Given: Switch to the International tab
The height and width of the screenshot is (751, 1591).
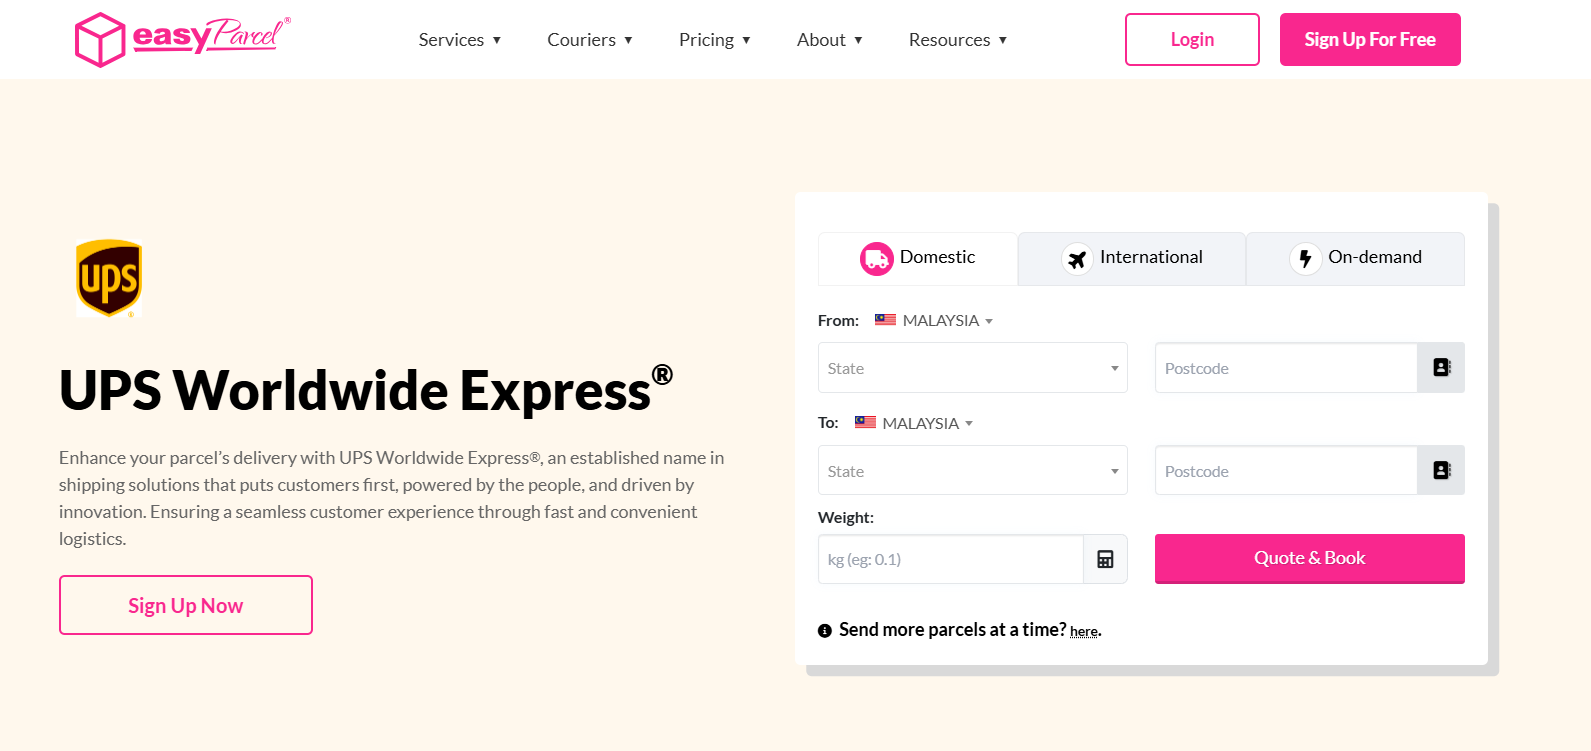Looking at the screenshot, I should (x=1132, y=259).
